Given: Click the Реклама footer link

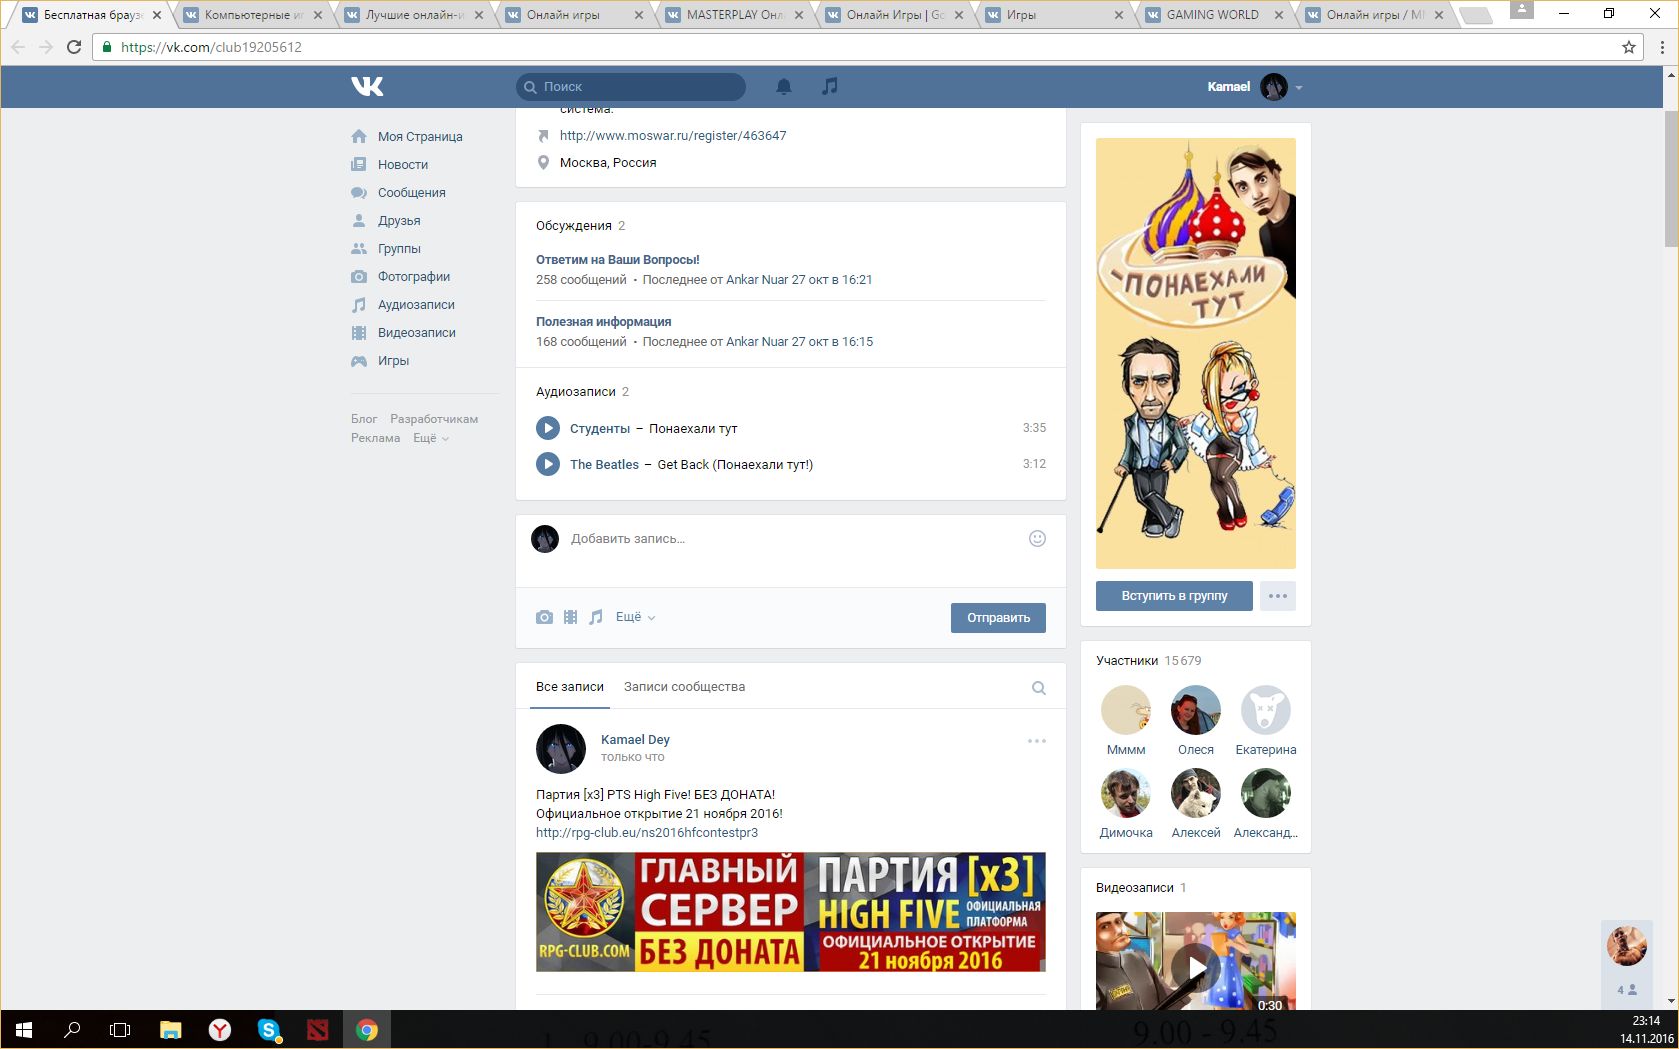Looking at the screenshot, I should point(375,438).
